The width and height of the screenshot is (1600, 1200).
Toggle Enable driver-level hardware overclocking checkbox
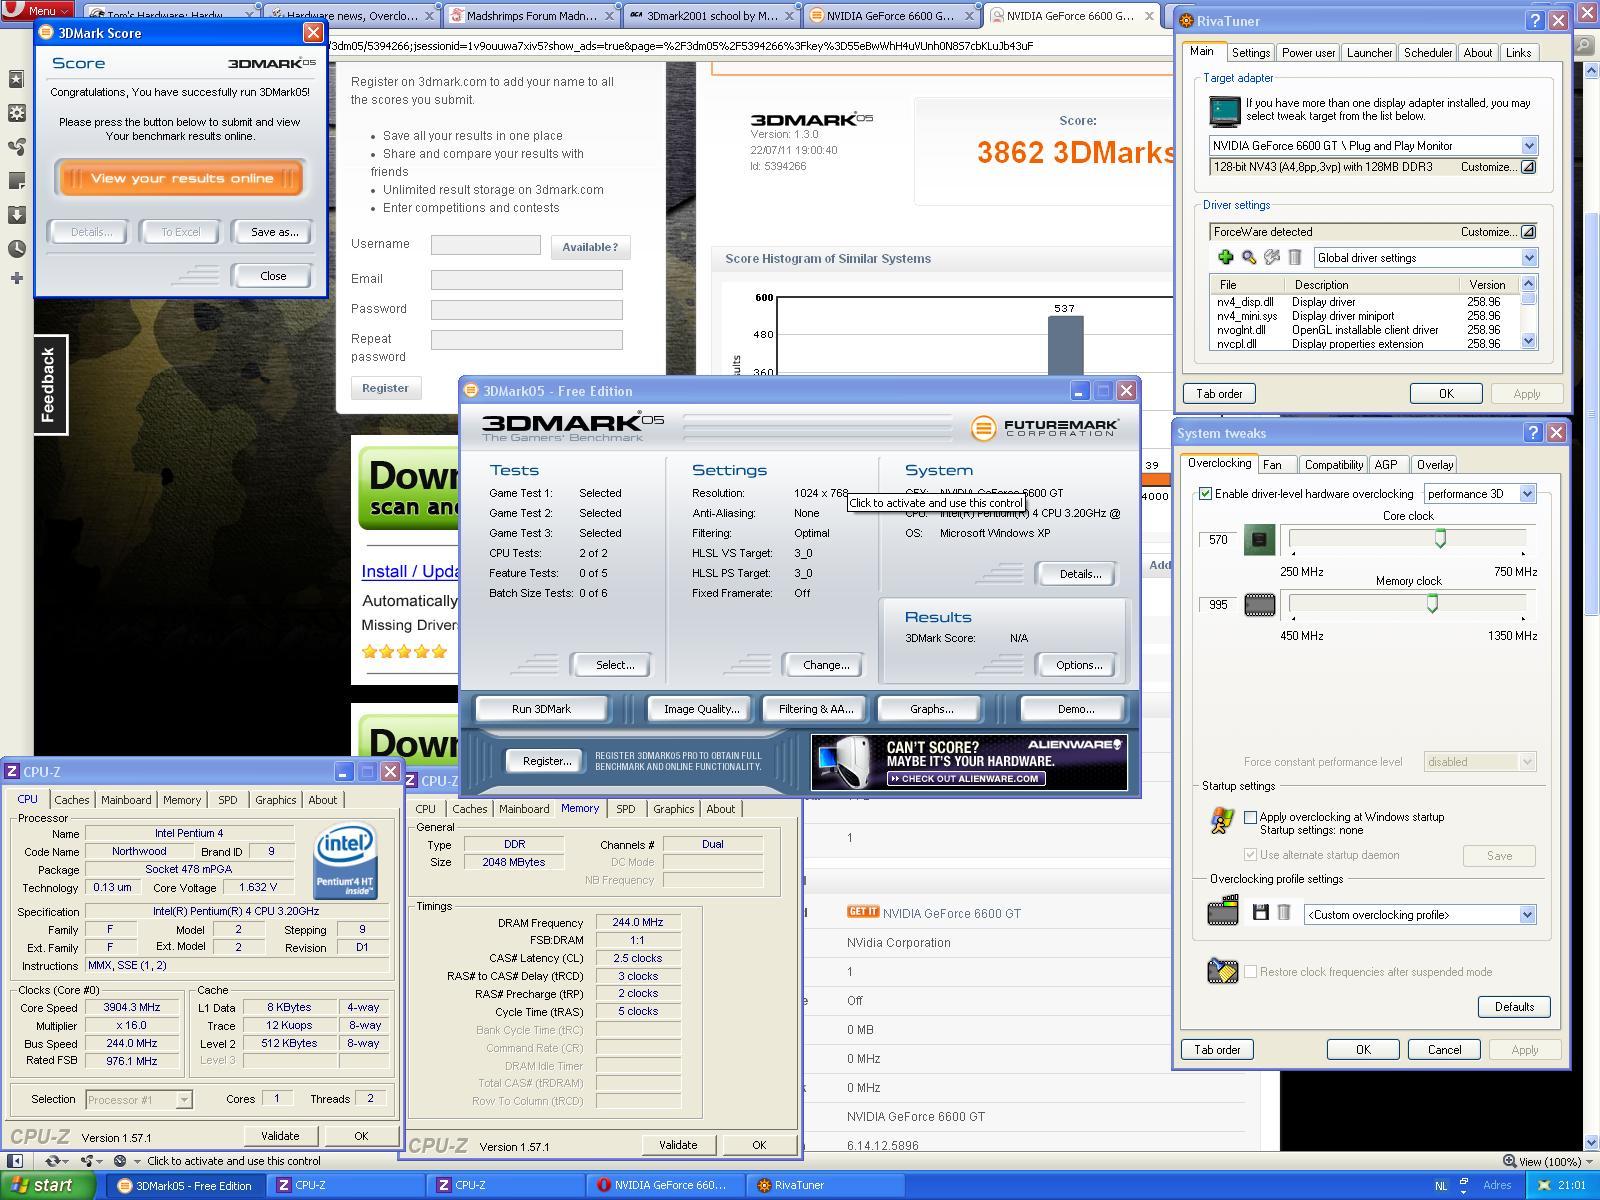coord(1205,494)
